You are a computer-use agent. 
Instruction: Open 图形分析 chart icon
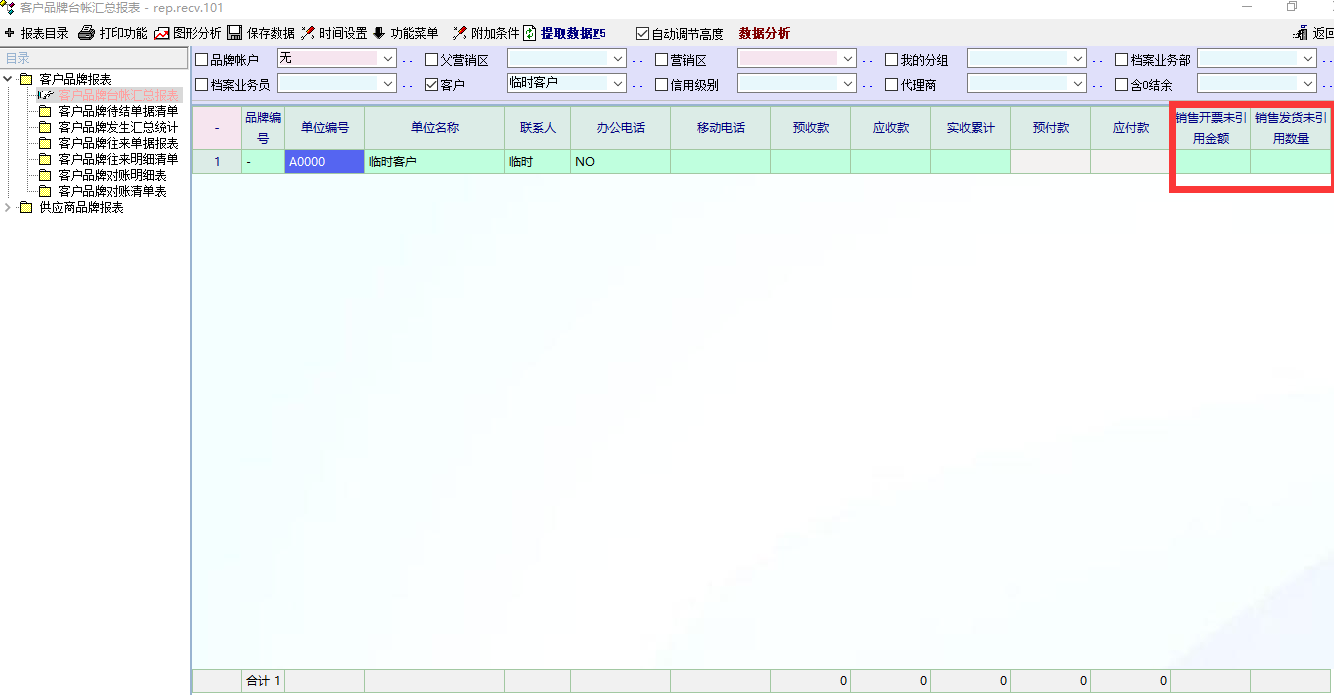click(x=161, y=33)
